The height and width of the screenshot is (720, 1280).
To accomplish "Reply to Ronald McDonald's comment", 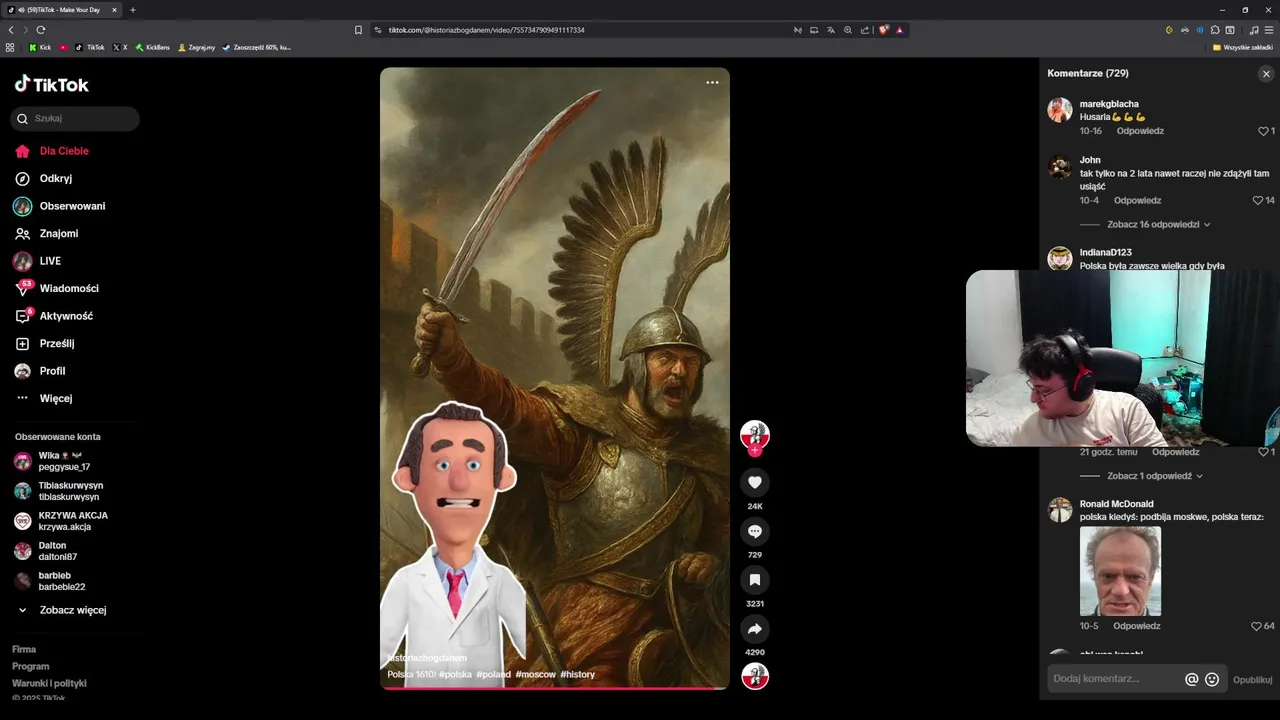I will pos(1137,626).
